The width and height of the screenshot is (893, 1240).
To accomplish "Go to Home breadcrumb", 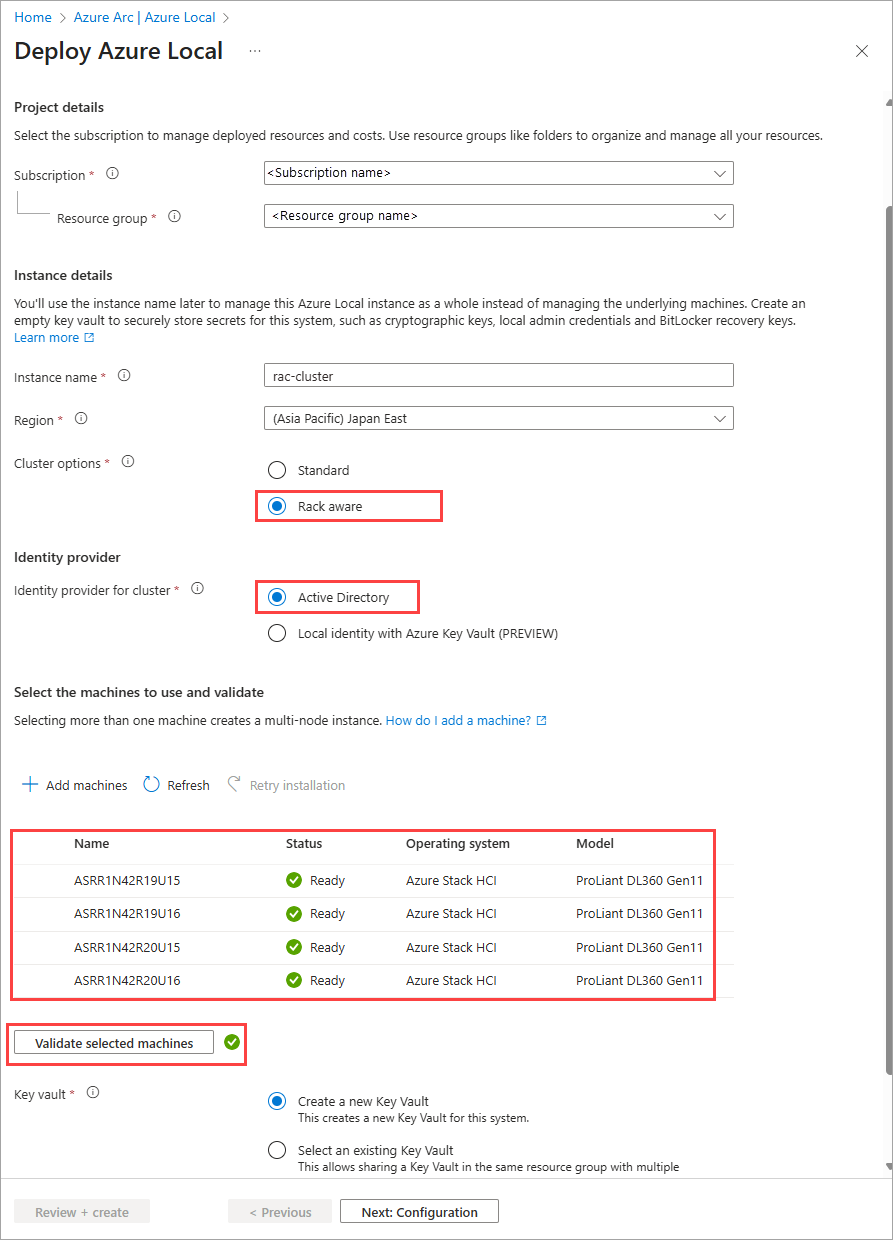I will click(33, 17).
